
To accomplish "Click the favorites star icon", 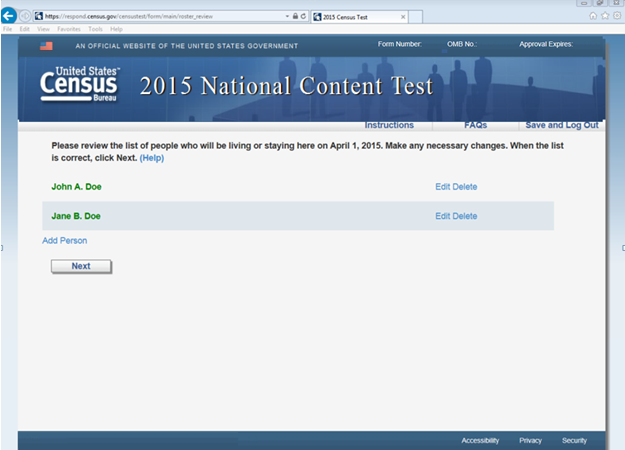I will pyautogui.click(x=605, y=16).
